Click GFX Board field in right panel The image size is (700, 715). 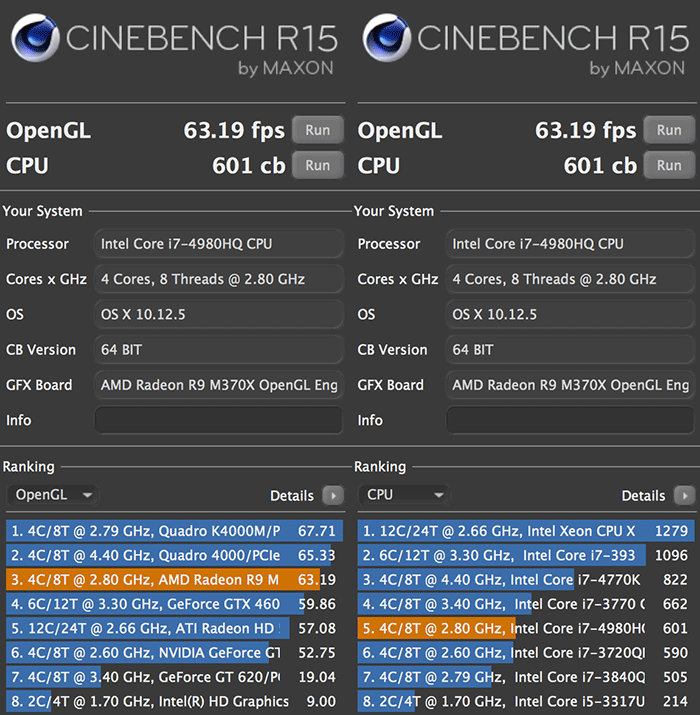click(x=570, y=385)
